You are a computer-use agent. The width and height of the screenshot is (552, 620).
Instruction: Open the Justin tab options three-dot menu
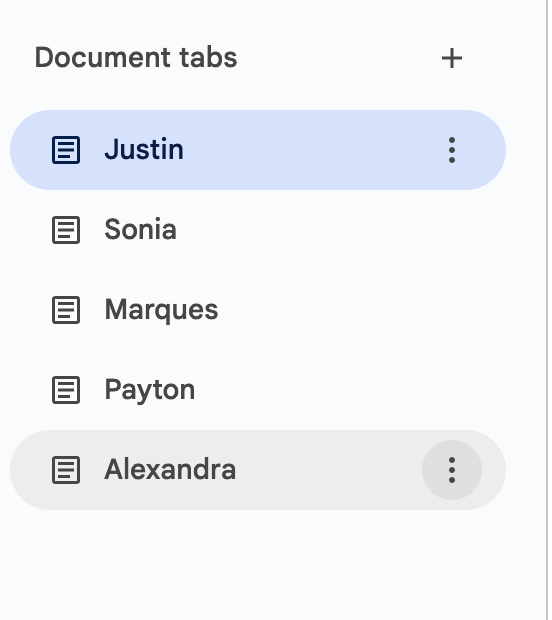[x=452, y=150]
